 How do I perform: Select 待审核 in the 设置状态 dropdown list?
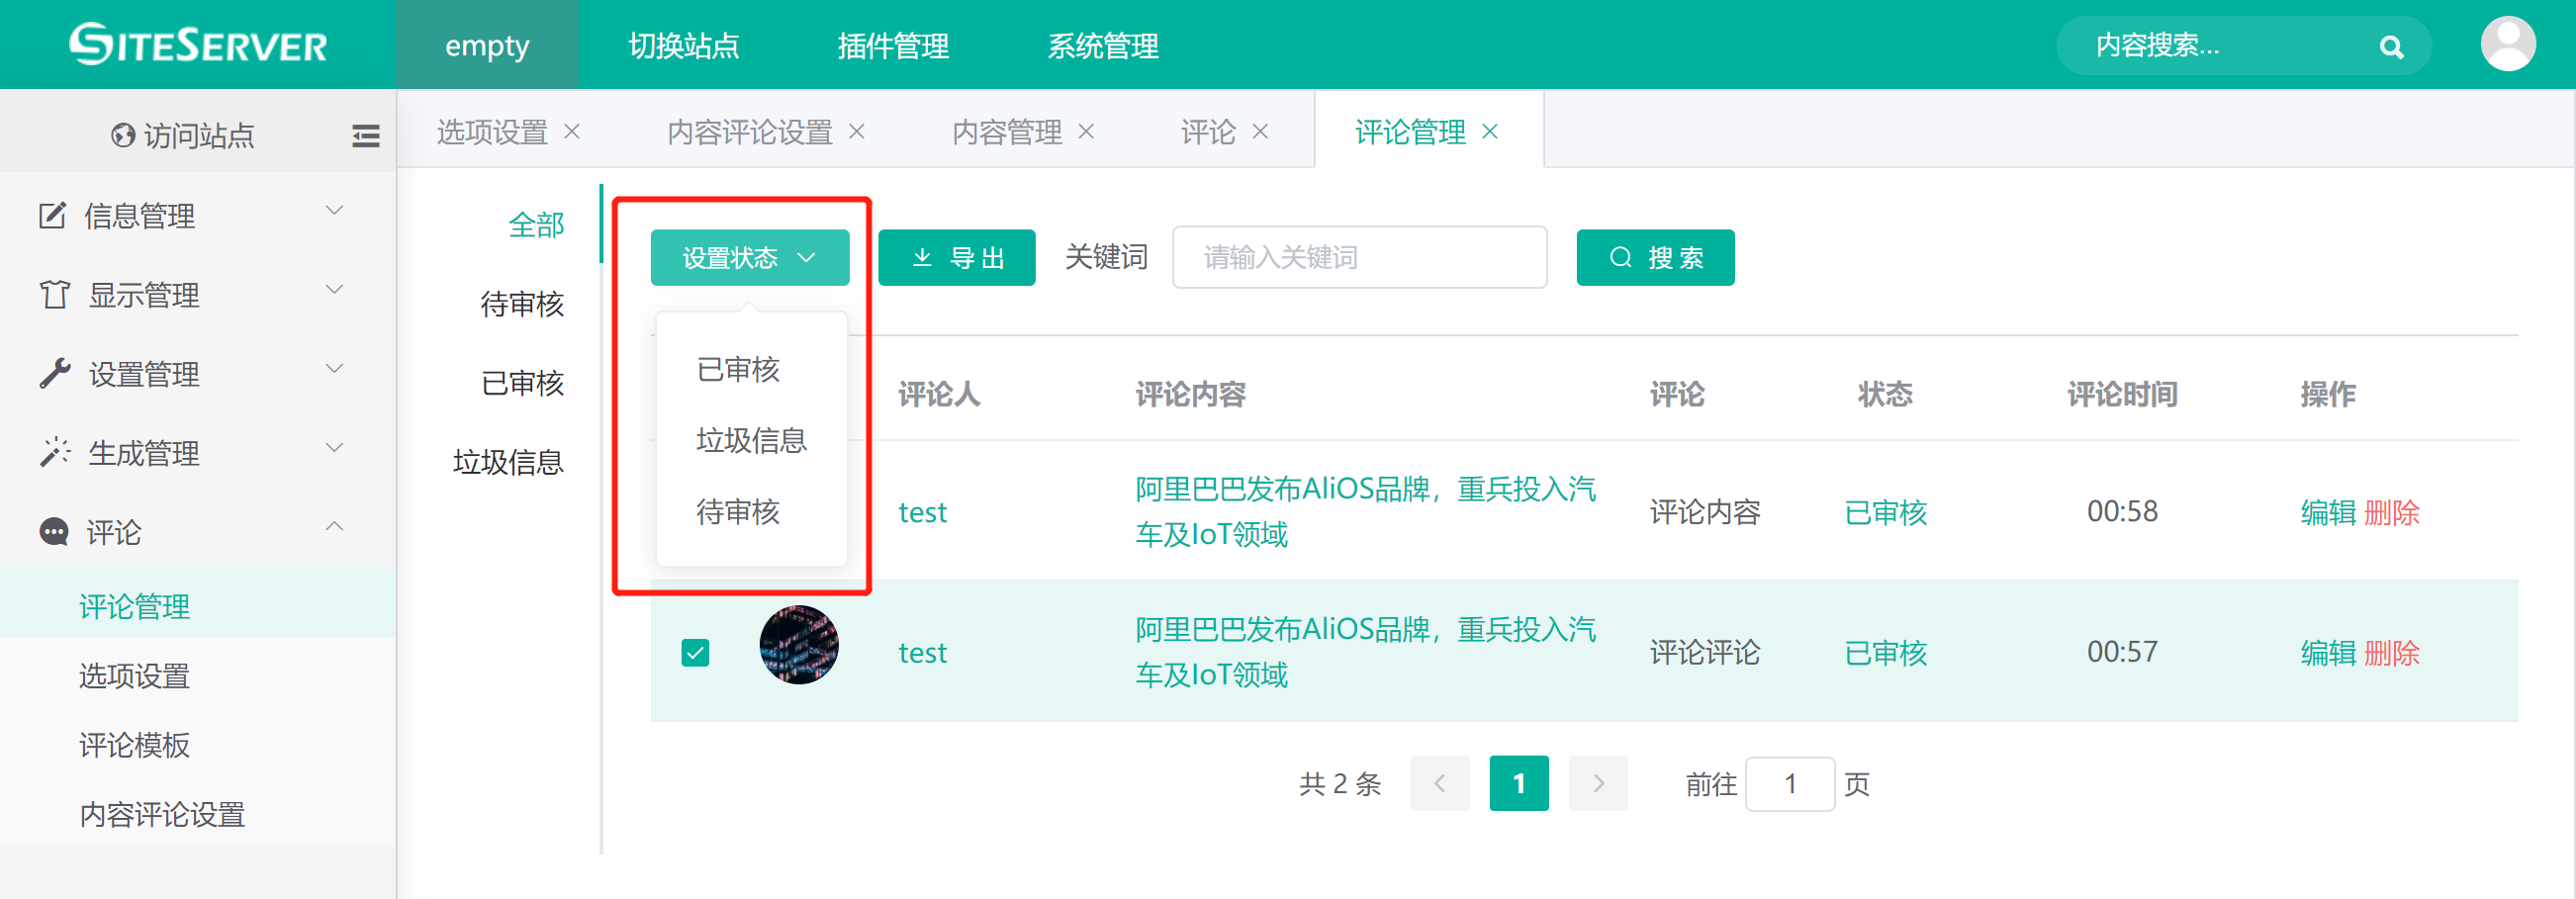[737, 512]
